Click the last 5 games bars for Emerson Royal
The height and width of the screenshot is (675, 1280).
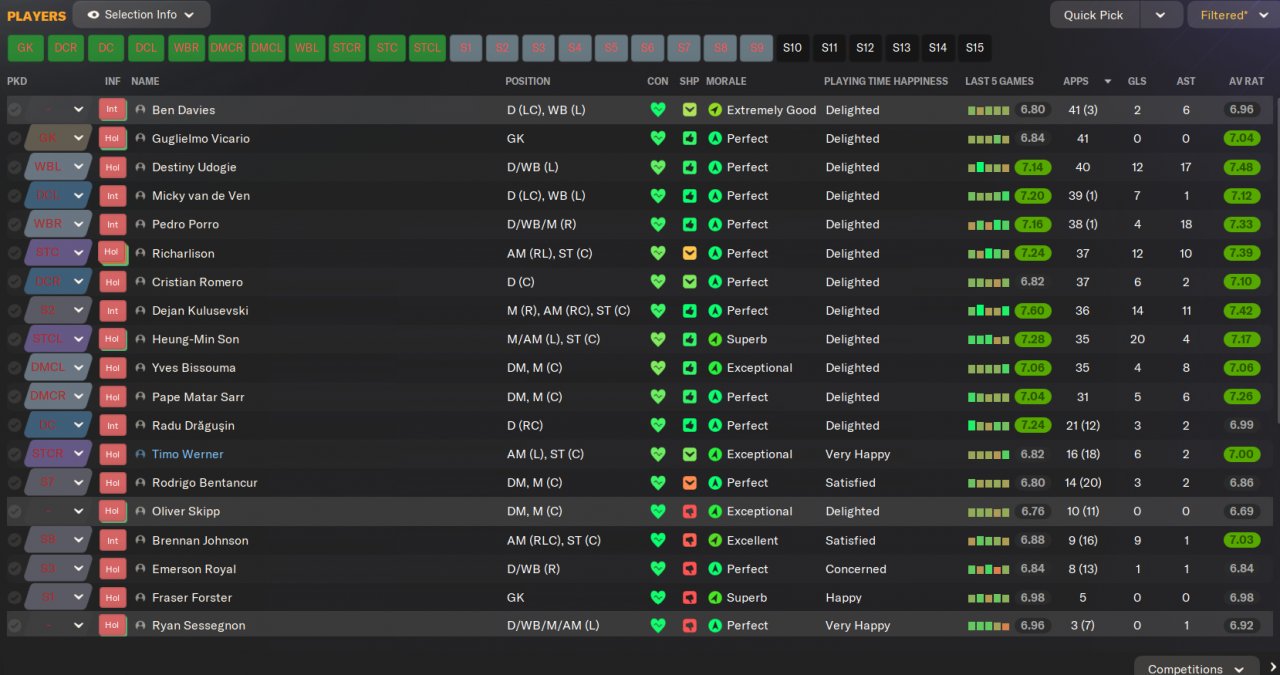click(x=988, y=569)
